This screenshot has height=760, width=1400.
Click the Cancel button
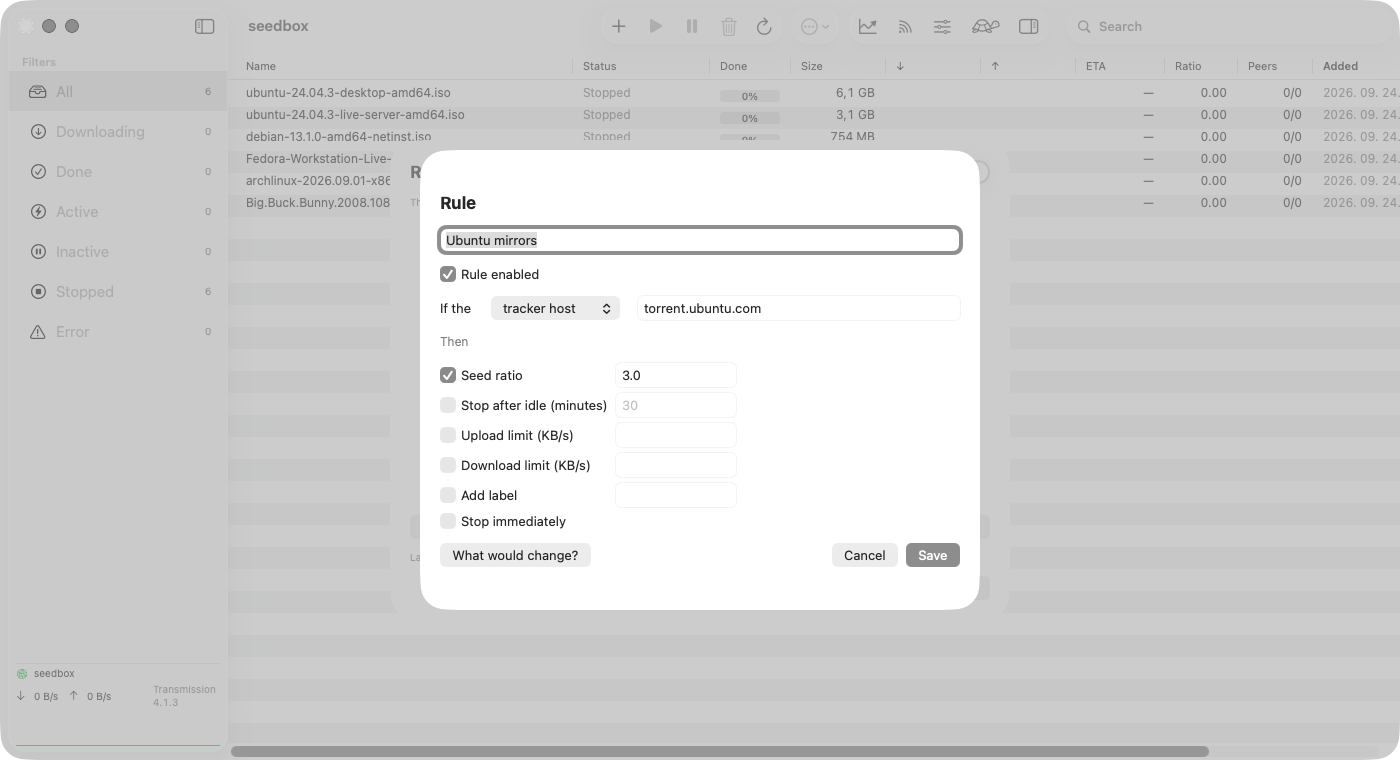click(x=864, y=555)
